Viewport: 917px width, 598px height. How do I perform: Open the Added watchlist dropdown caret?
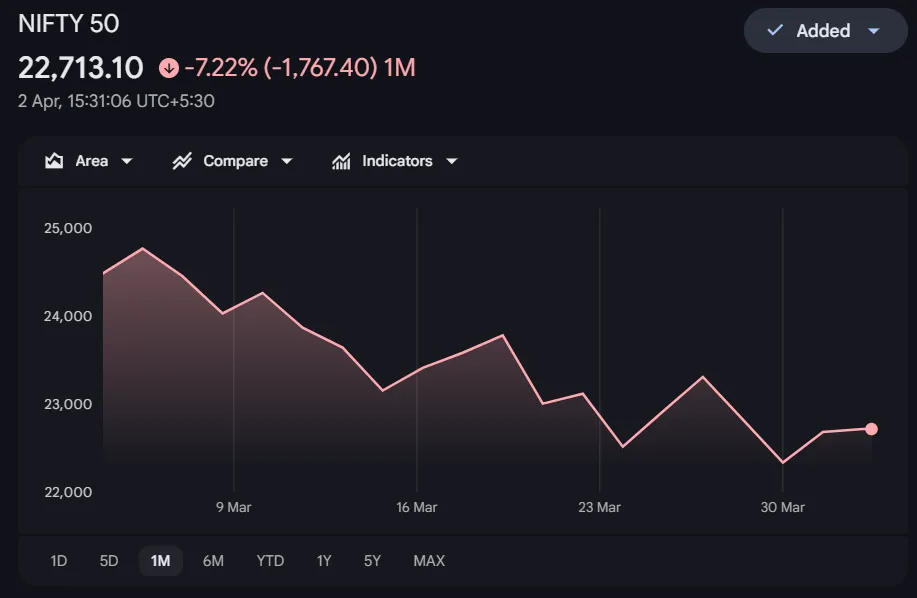coord(873,31)
